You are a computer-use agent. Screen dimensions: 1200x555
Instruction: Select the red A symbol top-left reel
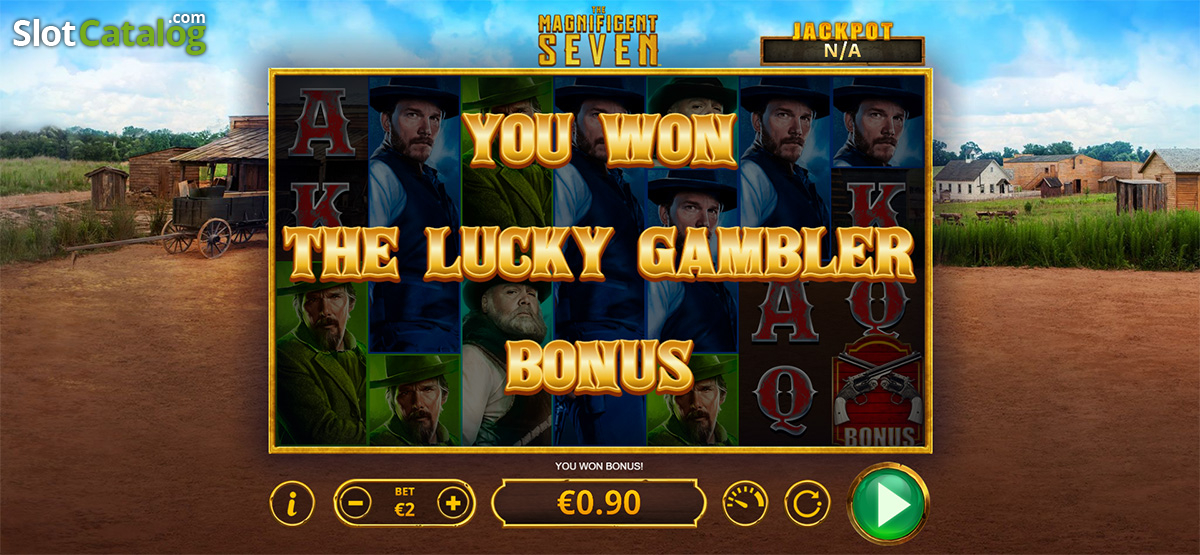(x=322, y=122)
